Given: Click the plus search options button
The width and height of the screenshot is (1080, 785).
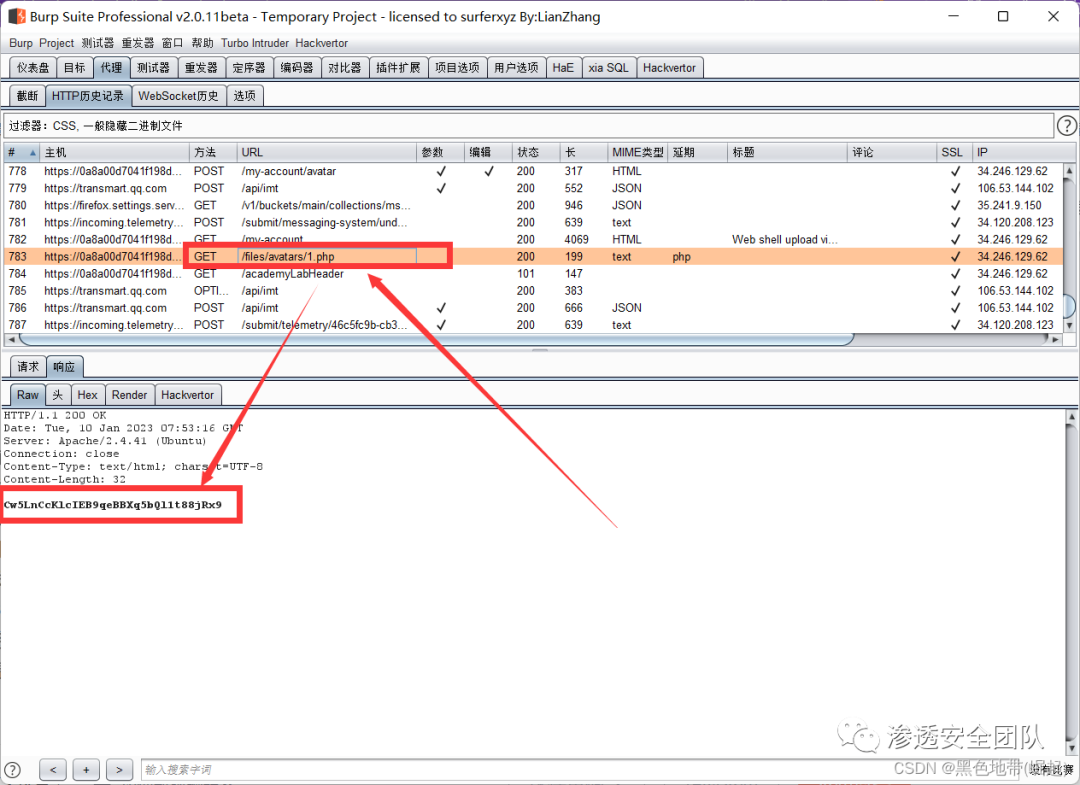Looking at the screenshot, I should click(x=86, y=769).
